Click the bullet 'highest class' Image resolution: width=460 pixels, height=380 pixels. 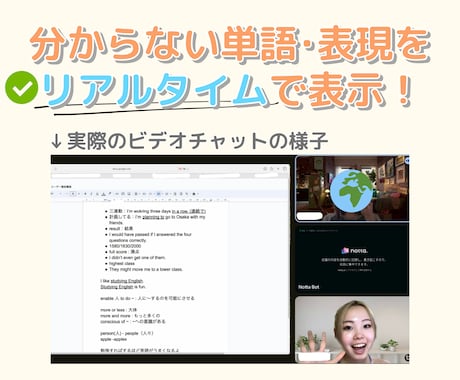point(122,263)
